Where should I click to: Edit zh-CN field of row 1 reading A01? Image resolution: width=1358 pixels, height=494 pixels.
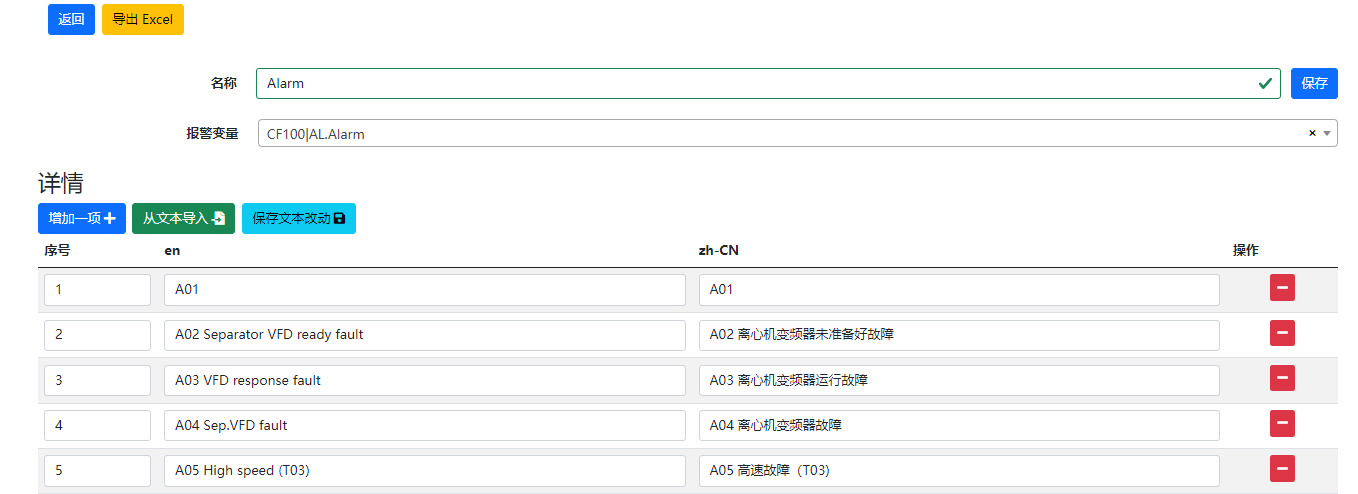959,290
